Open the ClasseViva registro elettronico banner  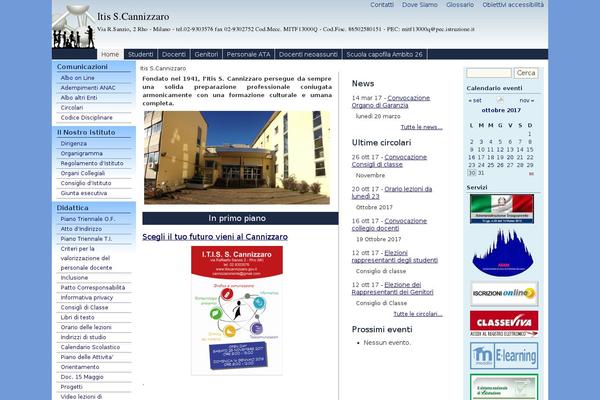pyautogui.click(x=504, y=324)
